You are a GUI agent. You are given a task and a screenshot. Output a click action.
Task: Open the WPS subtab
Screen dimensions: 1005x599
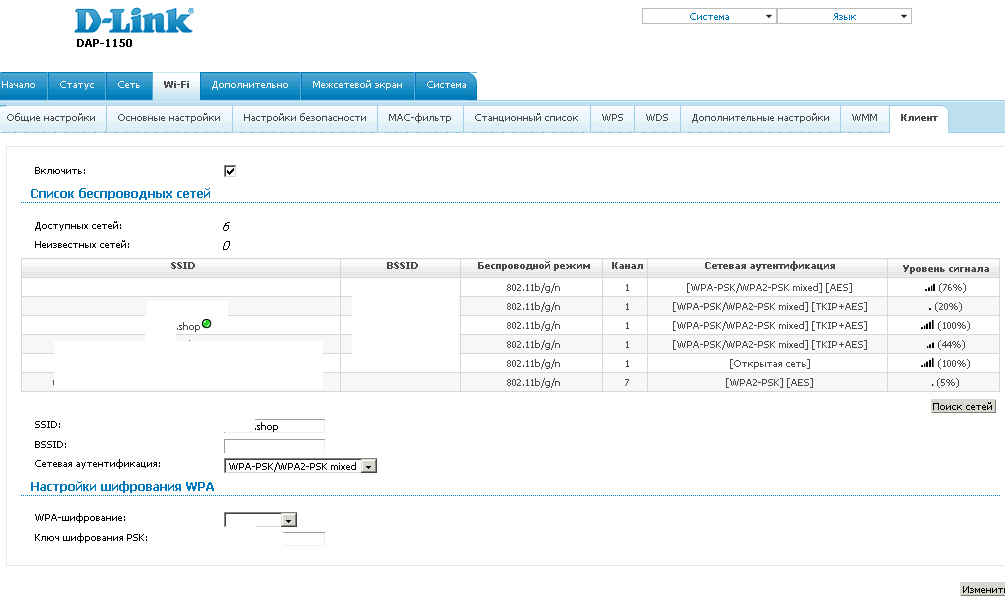point(612,118)
